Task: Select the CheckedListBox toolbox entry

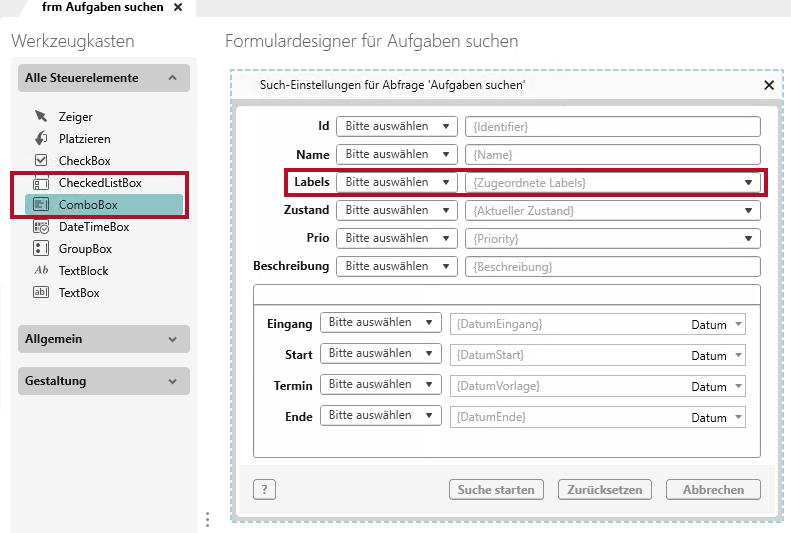Action: point(104,183)
